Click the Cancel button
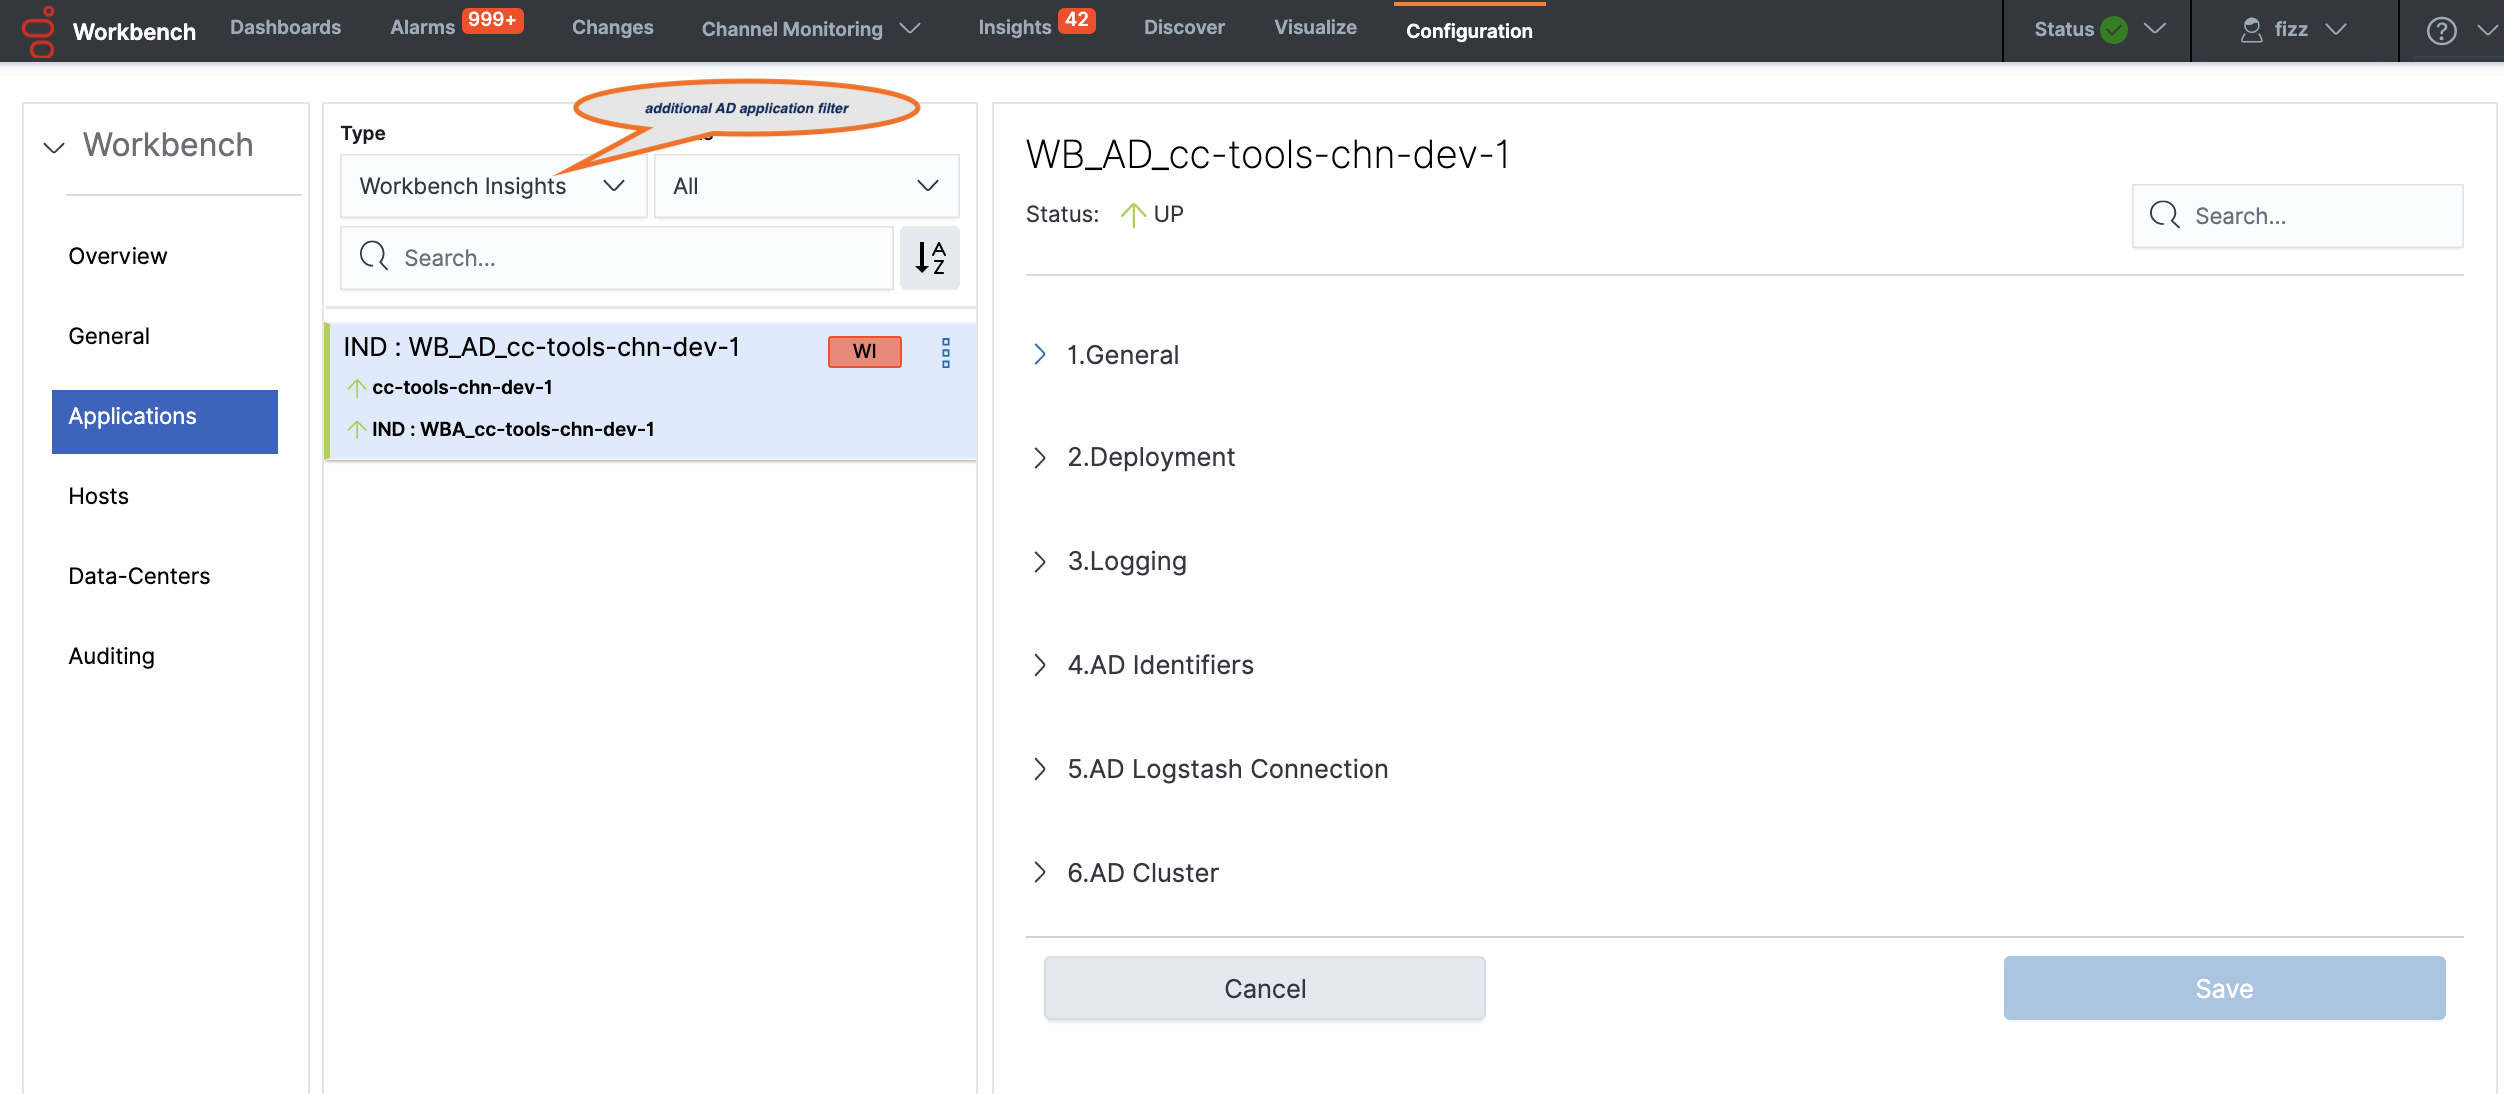Image resolution: width=2504 pixels, height=1094 pixels. (1264, 988)
